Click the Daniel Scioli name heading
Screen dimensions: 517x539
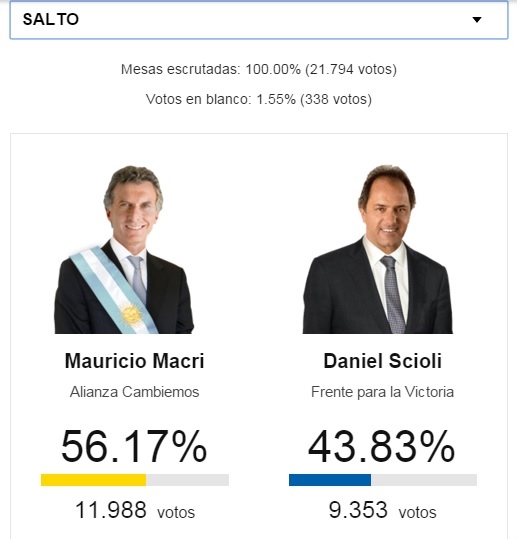pyautogui.click(x=383, y=361)
